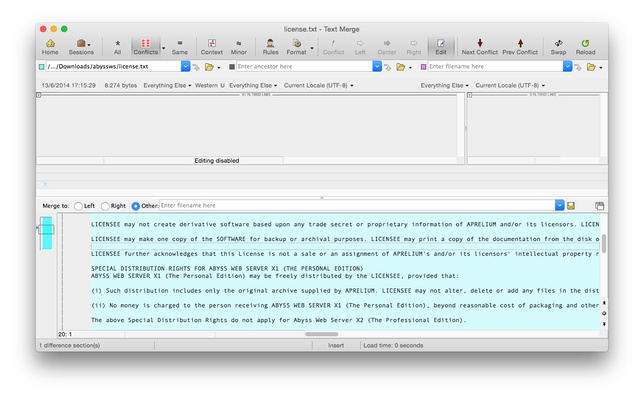Browse for right file with folder icon
Screen dimensions: 644x400
(x=591, y=67)
